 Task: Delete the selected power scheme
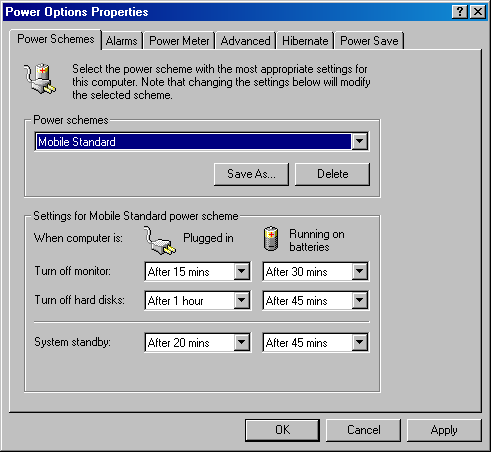332,174
